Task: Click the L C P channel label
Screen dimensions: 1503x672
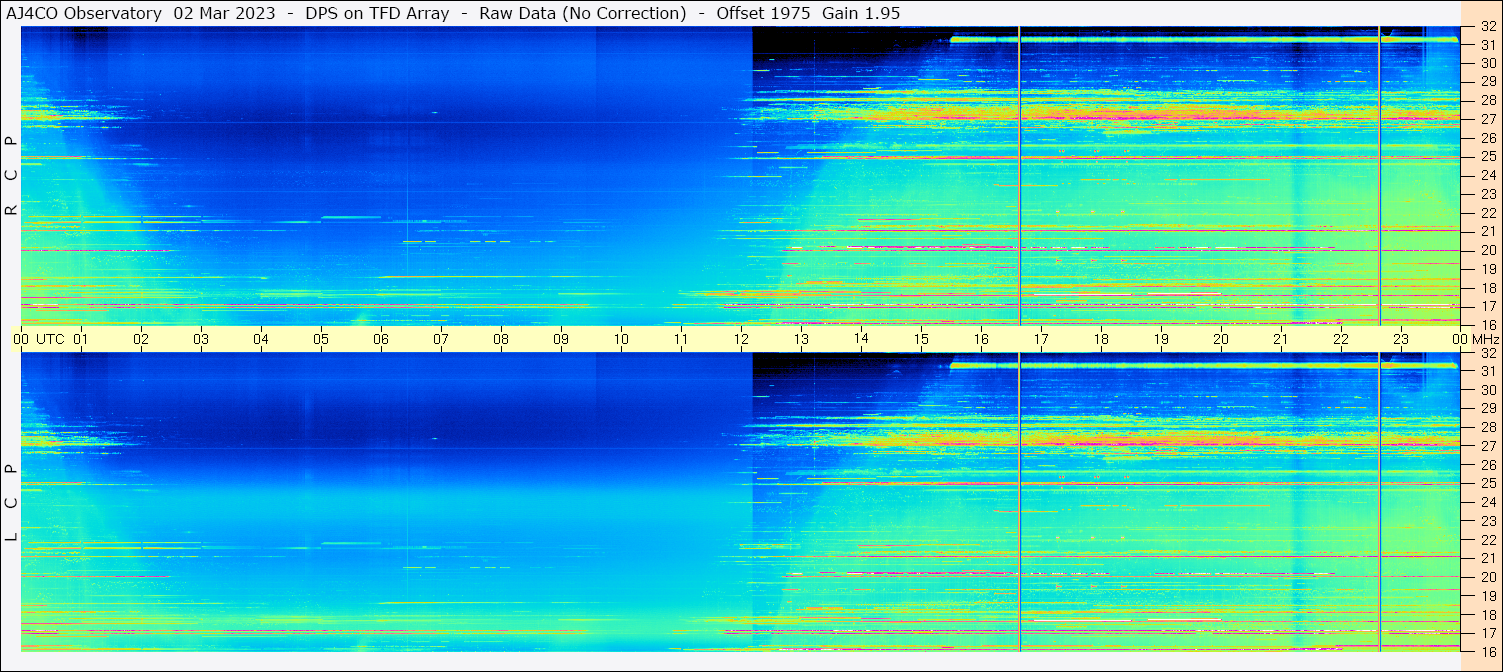Action: click(11, 503)
